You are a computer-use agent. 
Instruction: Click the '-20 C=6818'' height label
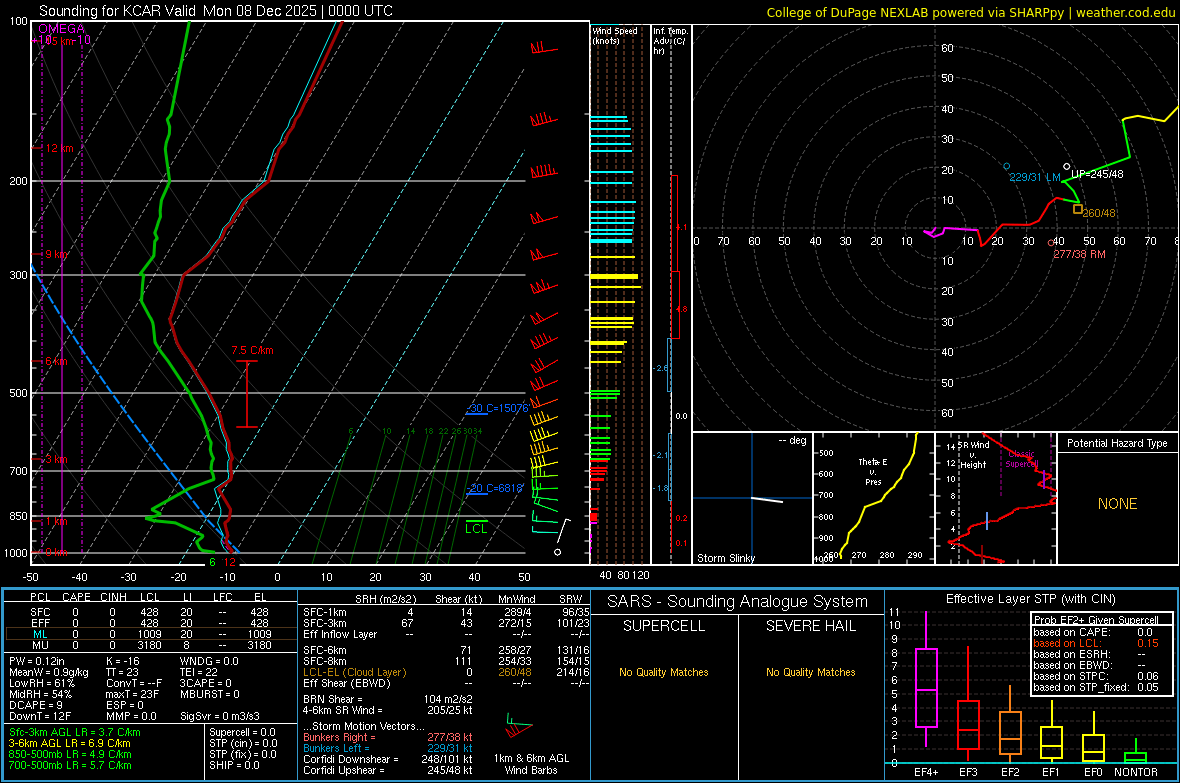click(494, 488)
